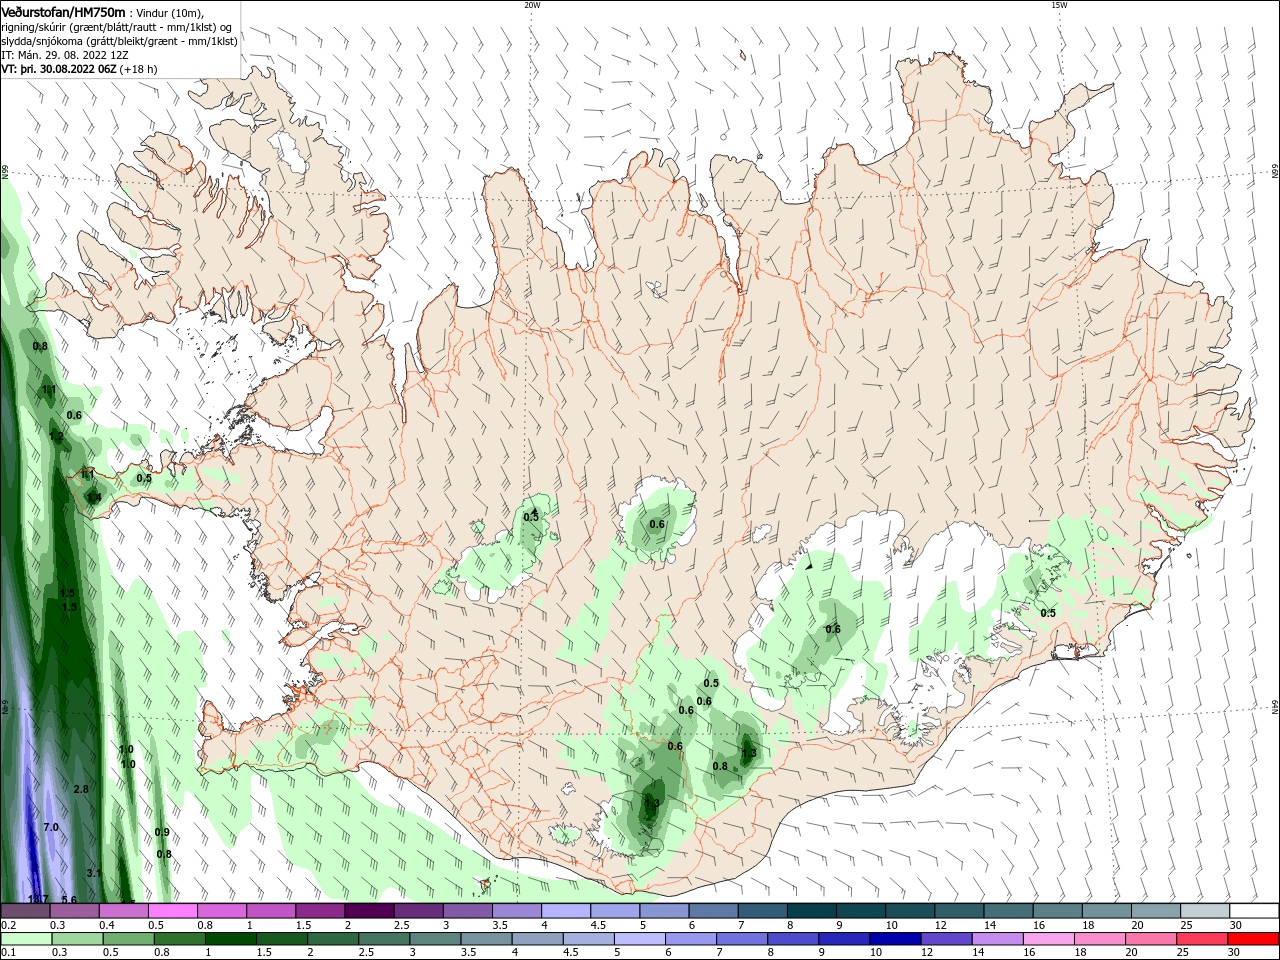Pick the bright pink swatch starting at 0.5

172,911
